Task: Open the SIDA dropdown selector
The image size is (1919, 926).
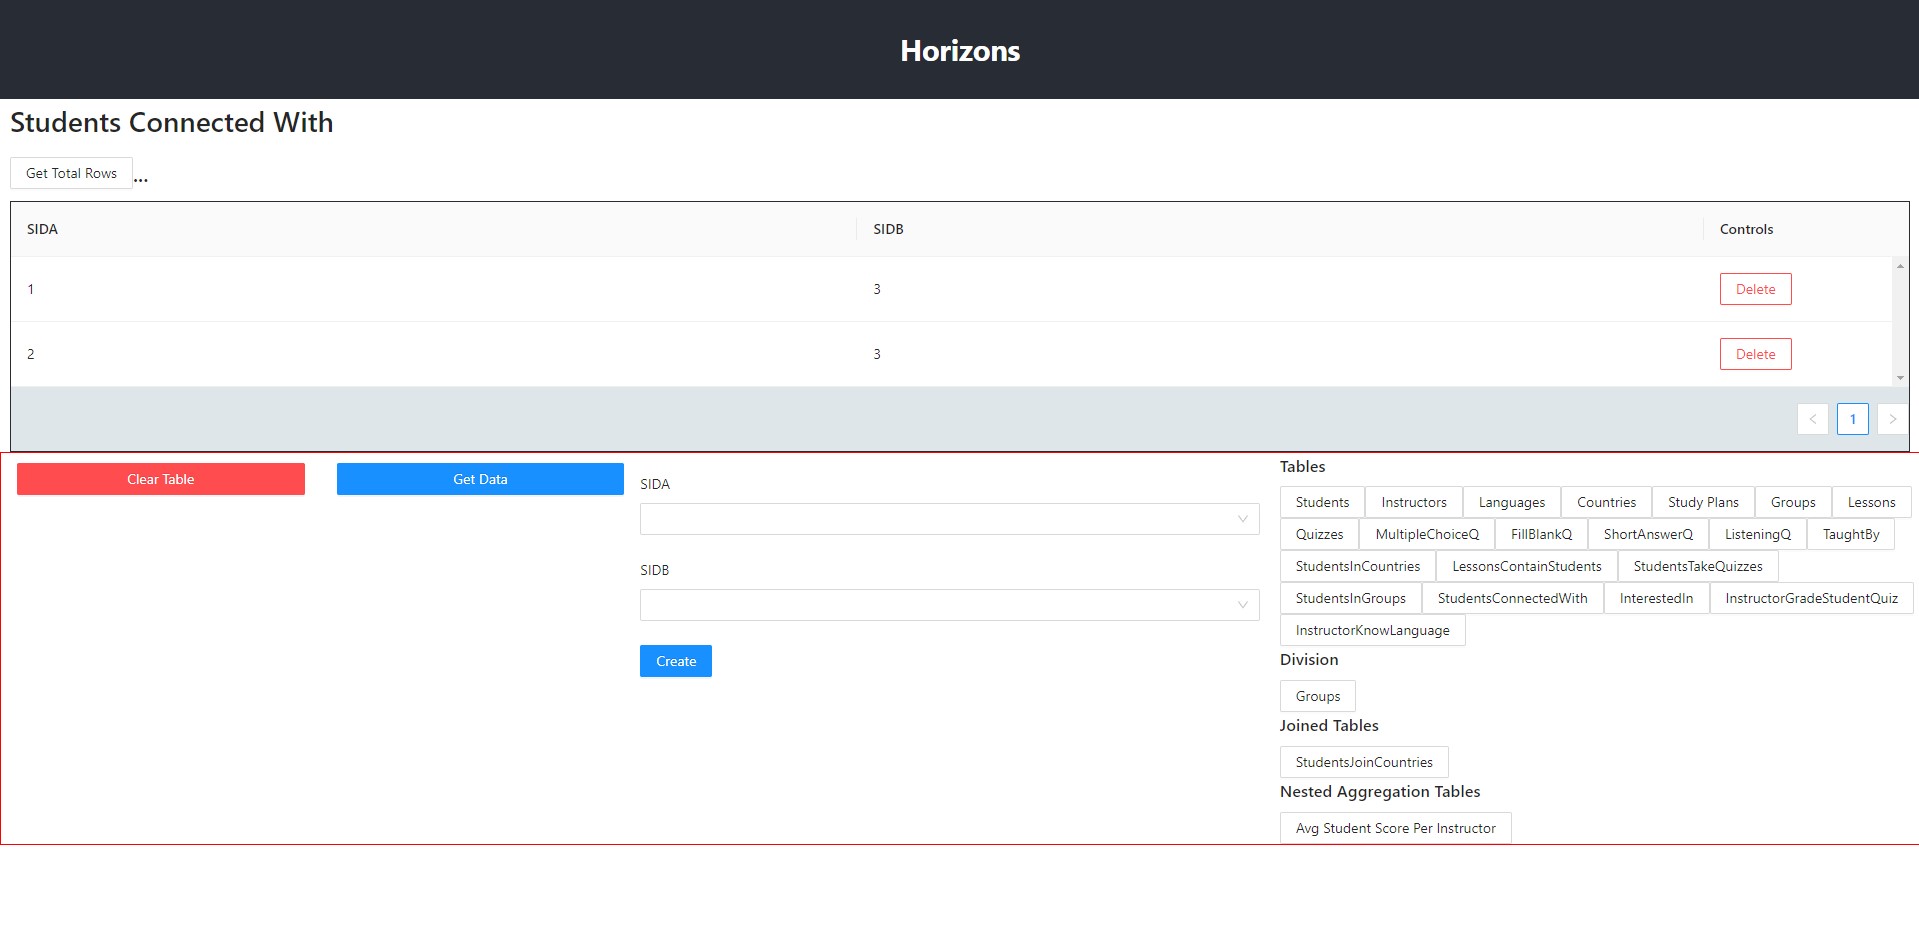Action: 948,519
